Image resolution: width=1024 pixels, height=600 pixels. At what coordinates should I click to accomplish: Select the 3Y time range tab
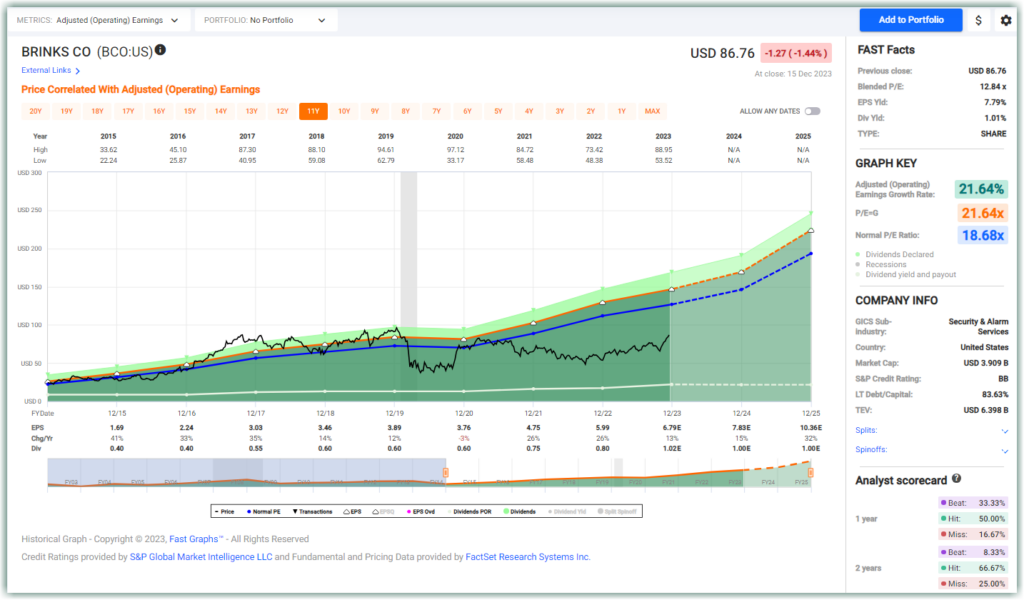tap(560, 112)
